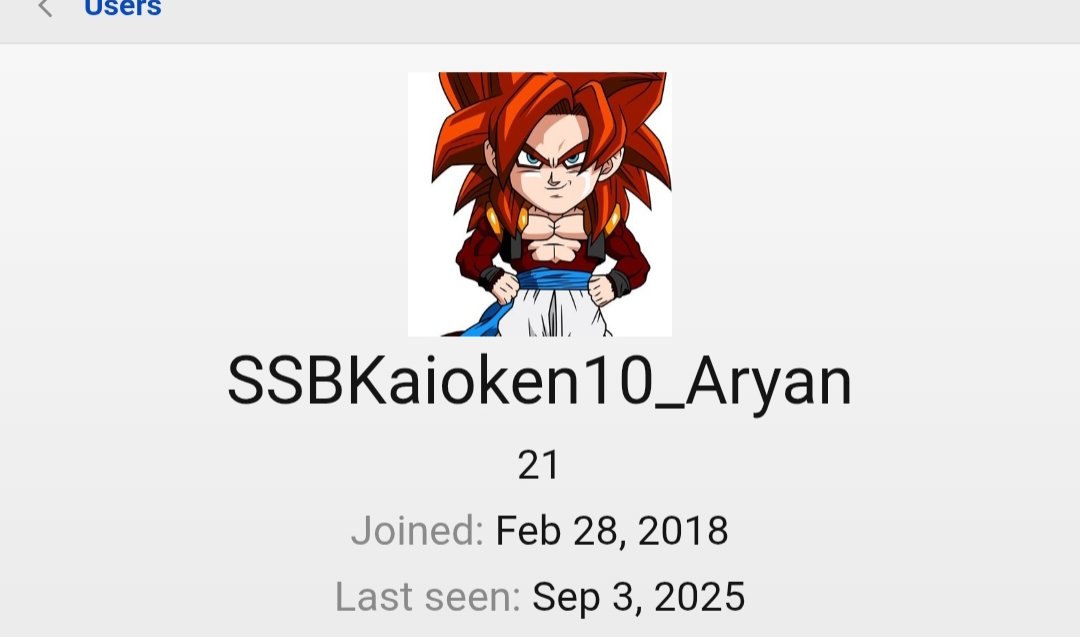Screen dimensions: 1080x637
Task: Click the year 2018 in joined date
Action: point(683,531)
